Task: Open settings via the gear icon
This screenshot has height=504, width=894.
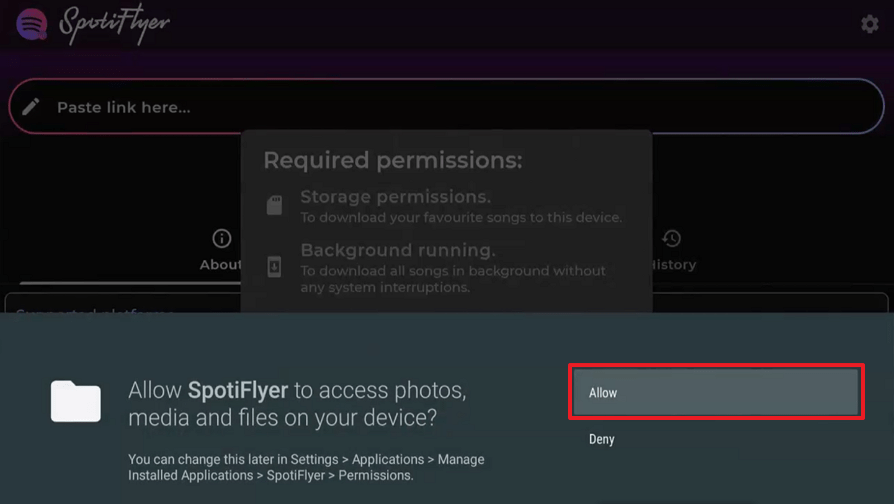Action: click(869, 24)
